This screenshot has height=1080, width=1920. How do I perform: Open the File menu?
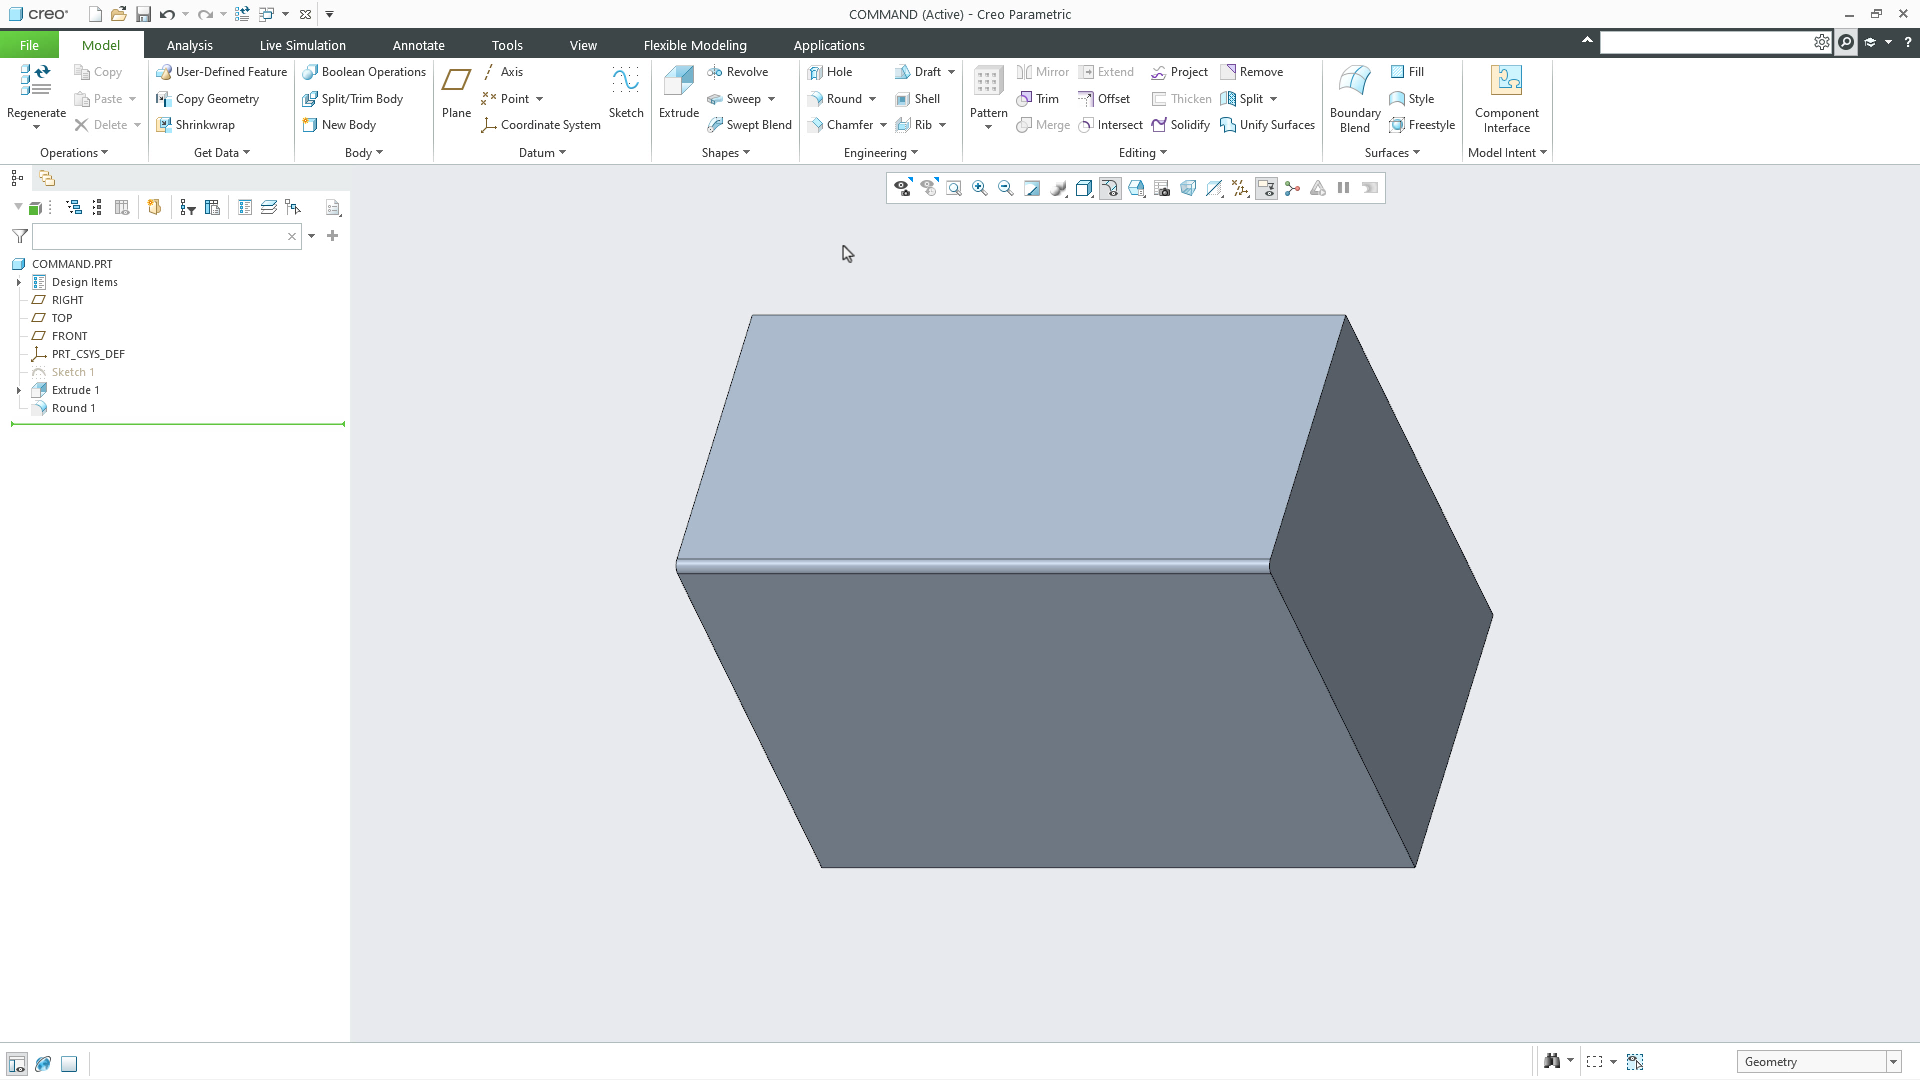click(x=29, y=45)
